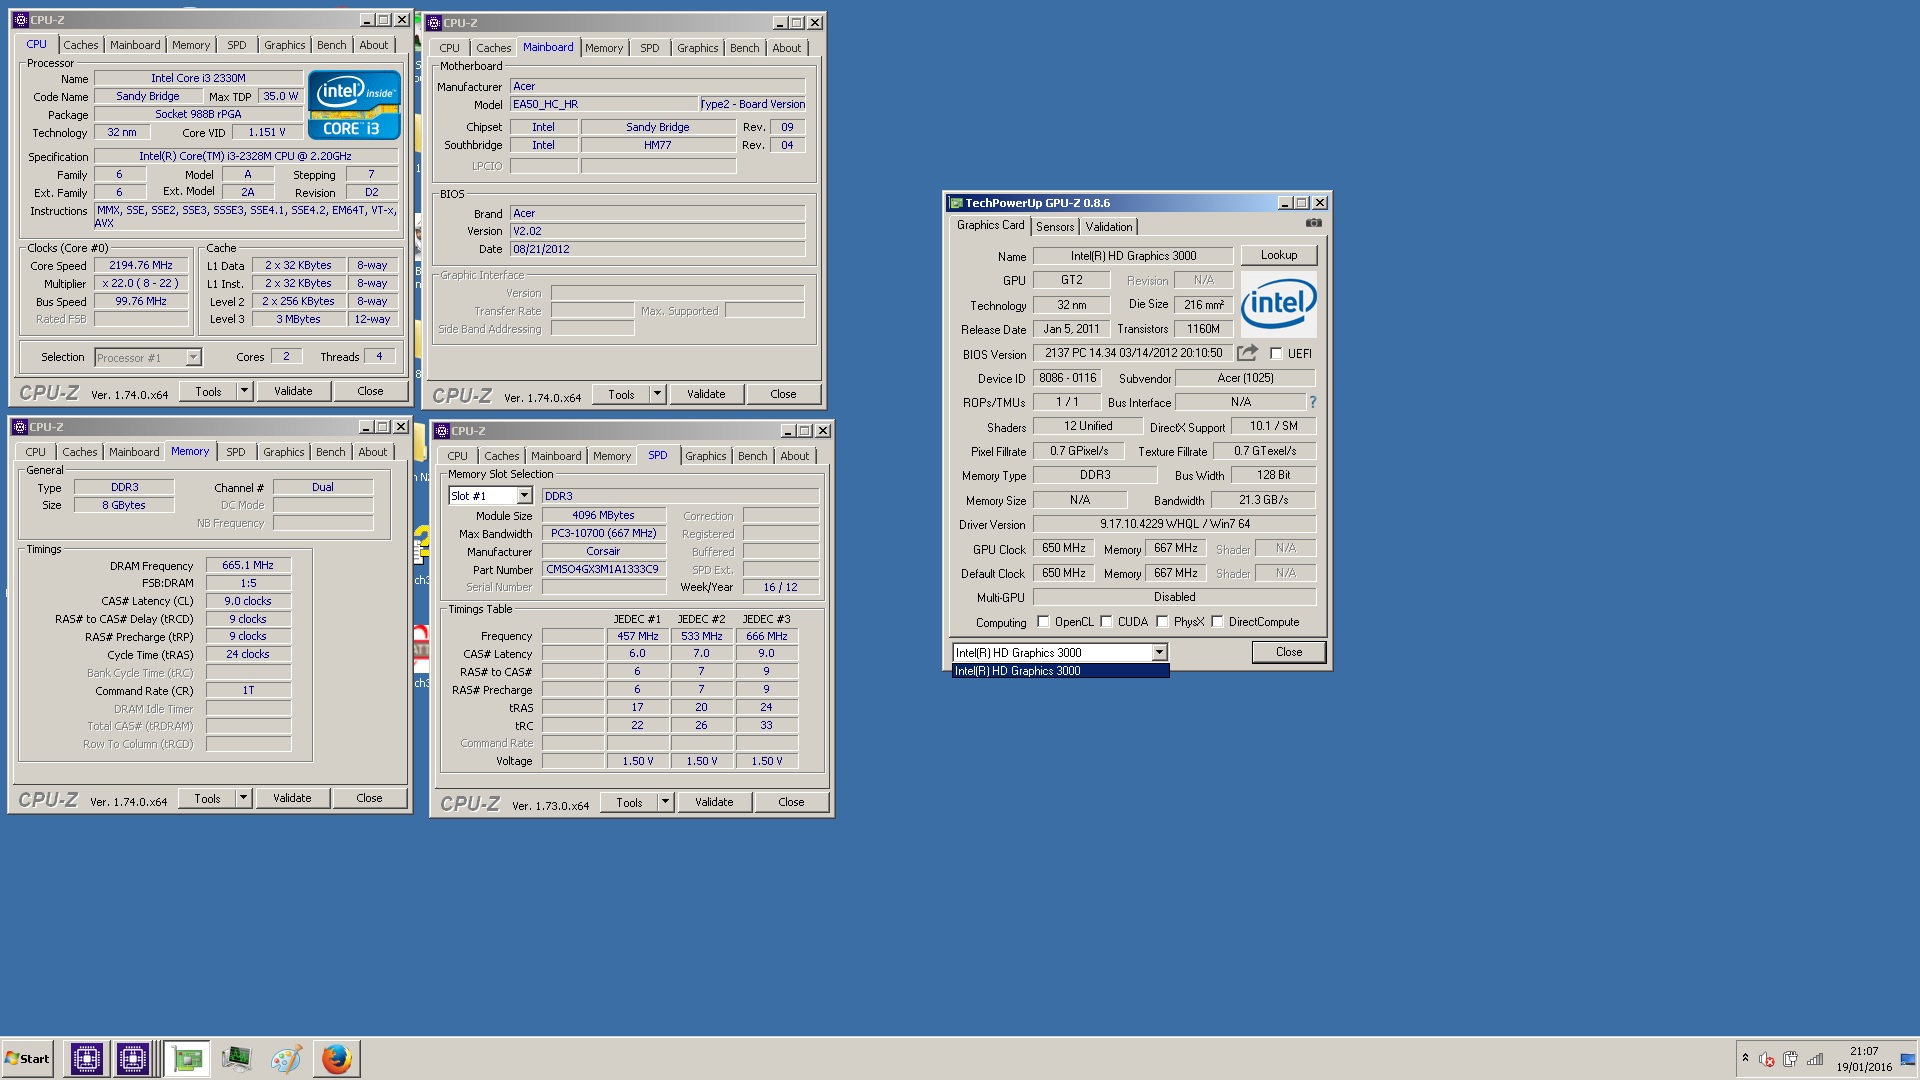Switch to Sensors tab in GPU-Z
1920x1080 pixels.
point(1055,227)
